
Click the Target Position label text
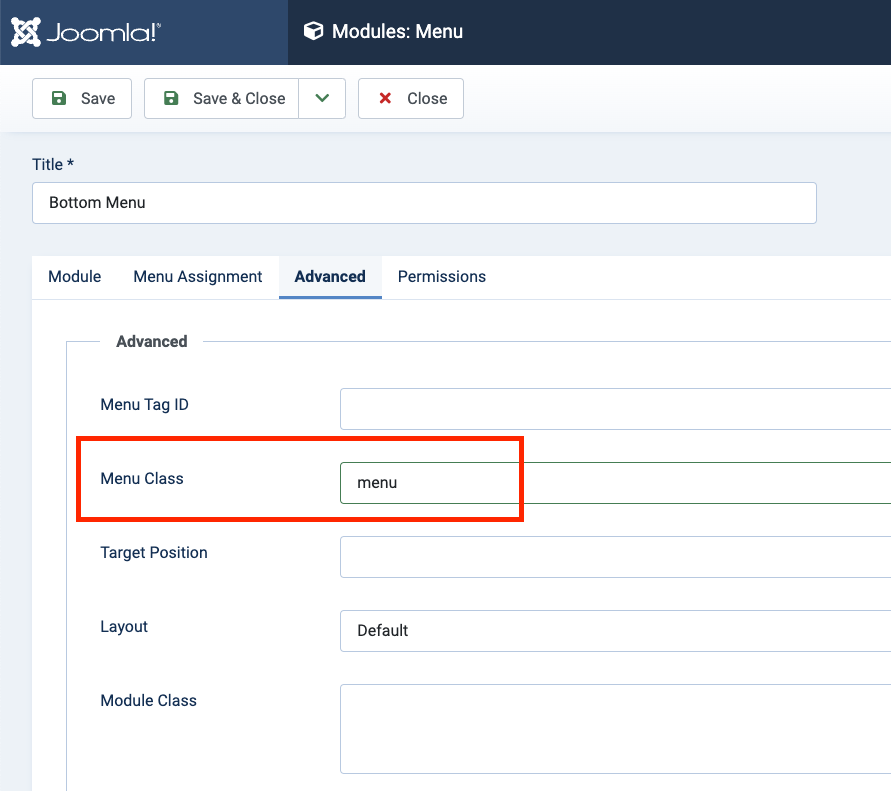pos(154,553)
